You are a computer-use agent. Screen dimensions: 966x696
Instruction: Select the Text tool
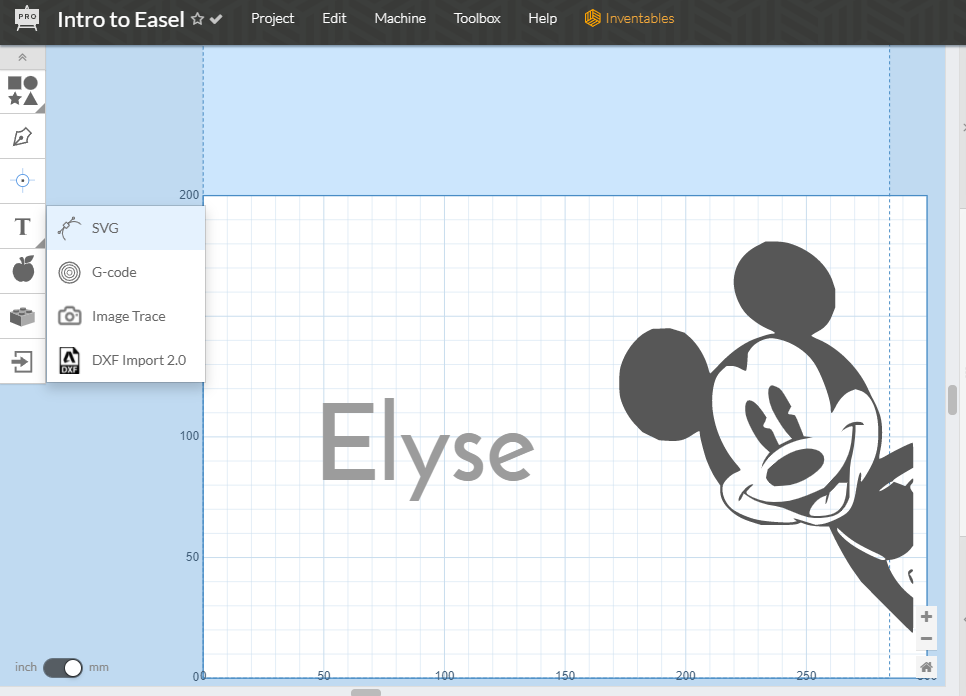23,227
